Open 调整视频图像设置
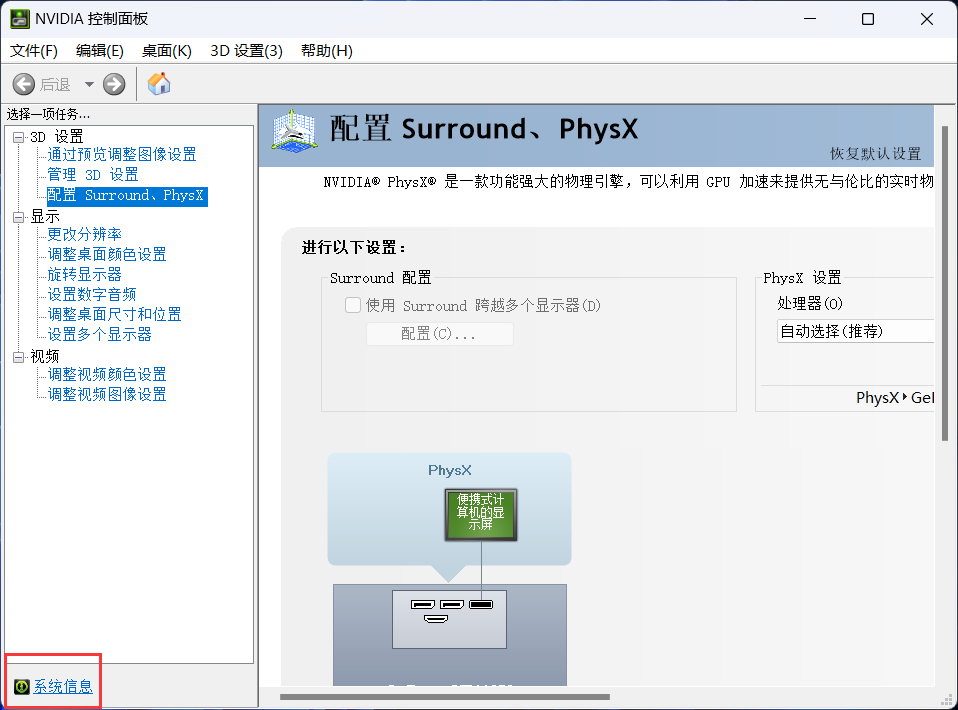958x710 pixels. point(107,394)
